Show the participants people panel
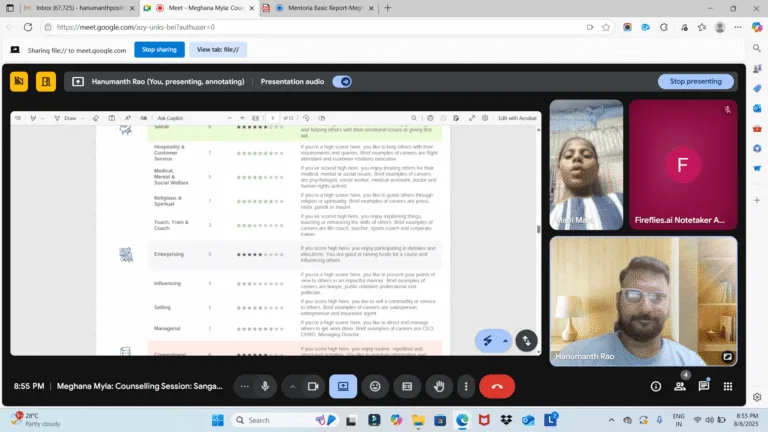This screenshot has width=768, height=432. coord(679,386)
